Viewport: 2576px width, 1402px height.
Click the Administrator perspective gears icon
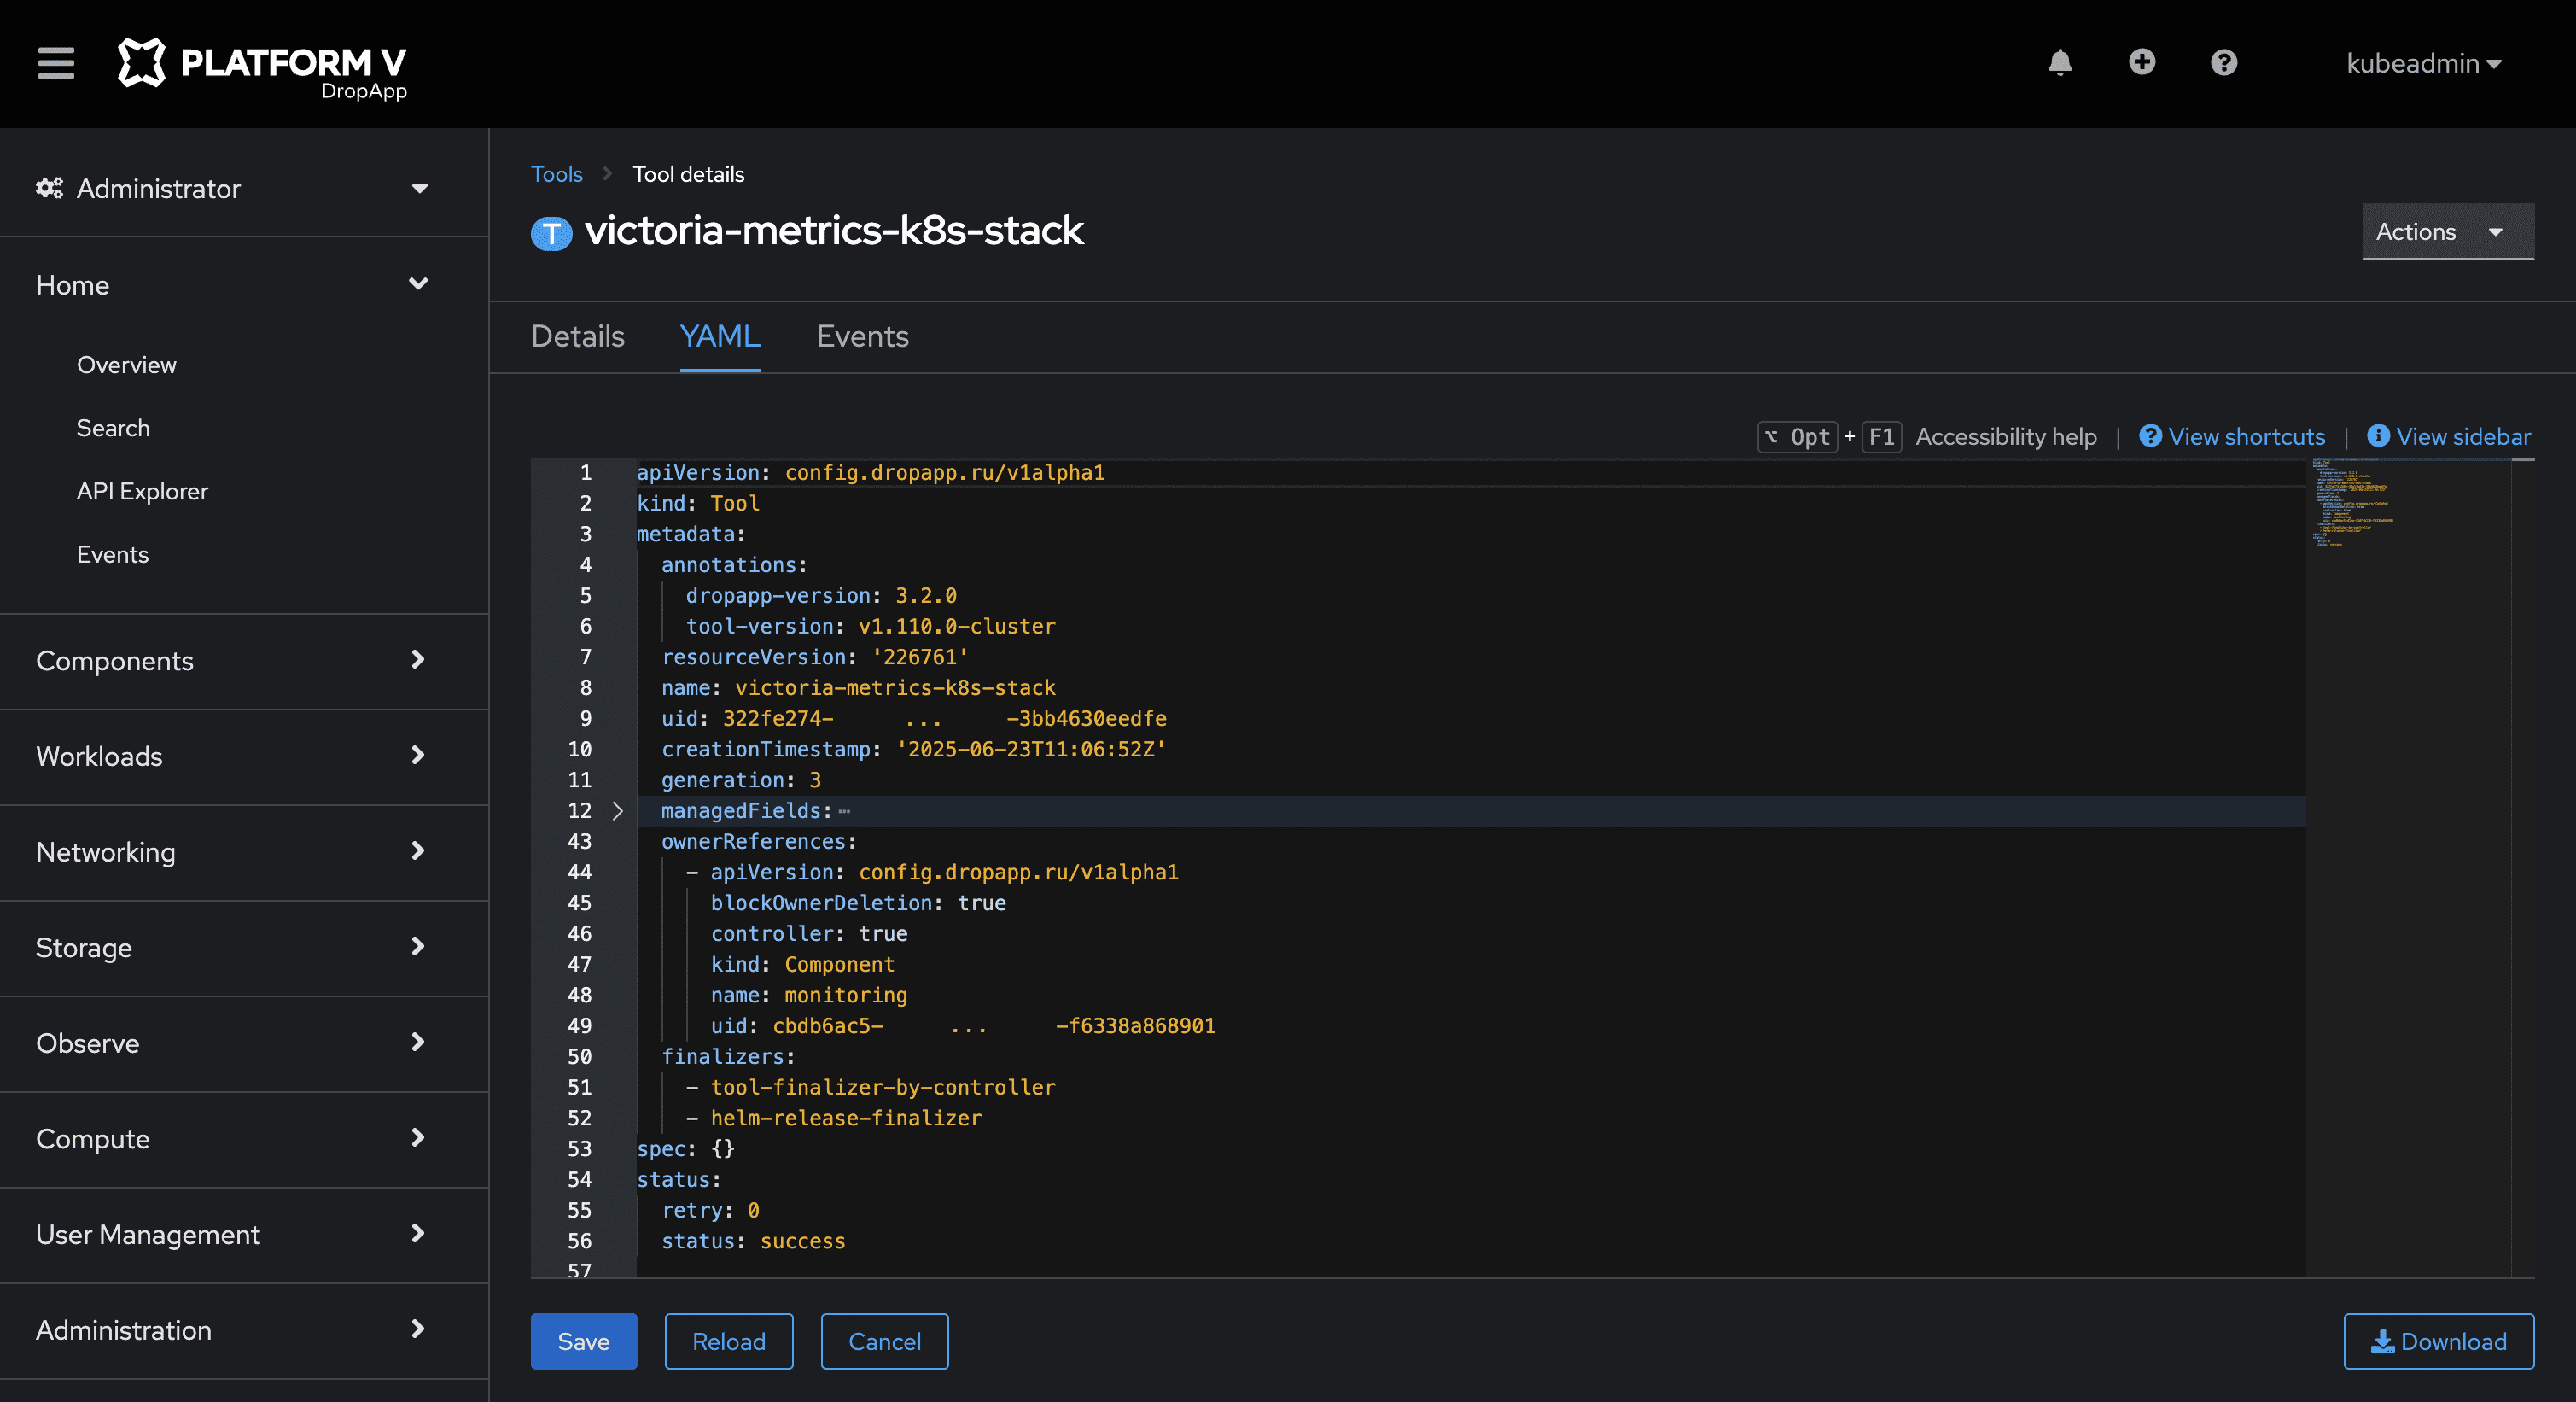tap(49, 188)
